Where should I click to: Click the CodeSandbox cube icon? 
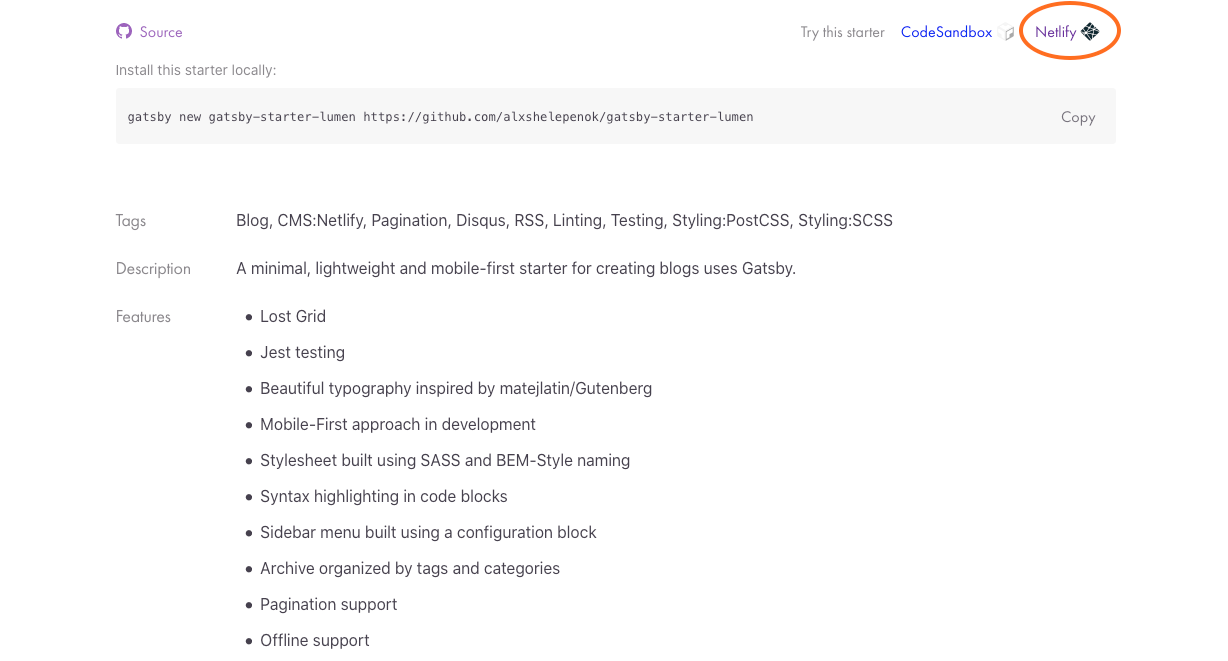[x=1006, y=33]
